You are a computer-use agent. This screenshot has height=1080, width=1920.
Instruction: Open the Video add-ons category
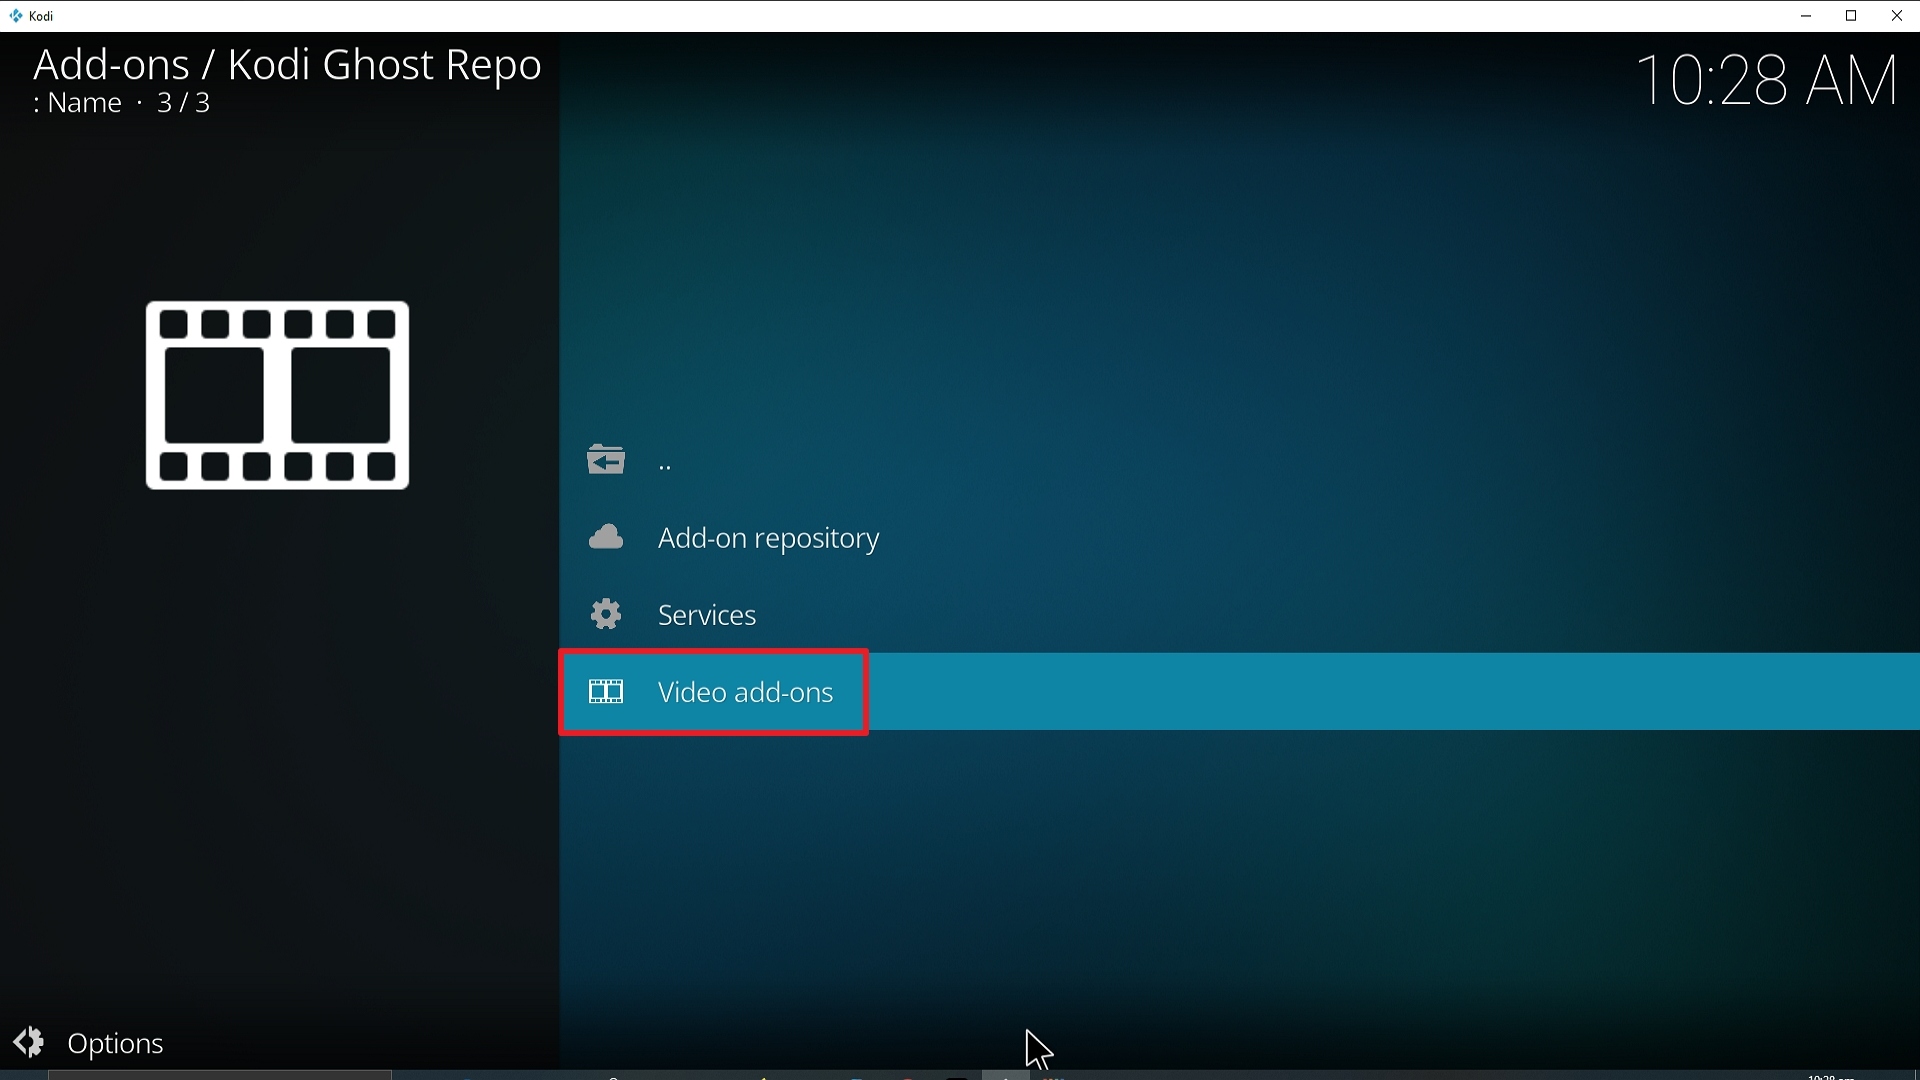[1240, 692]
